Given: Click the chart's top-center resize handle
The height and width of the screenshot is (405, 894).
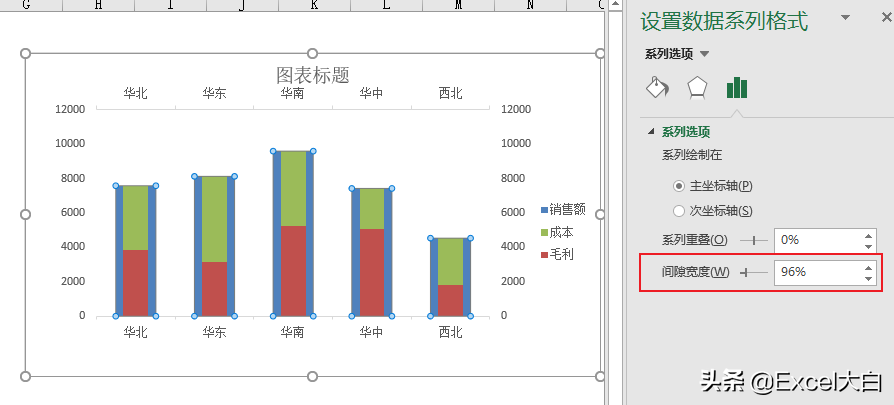Looking at the screenshot, I should click(x=312, y=54).
